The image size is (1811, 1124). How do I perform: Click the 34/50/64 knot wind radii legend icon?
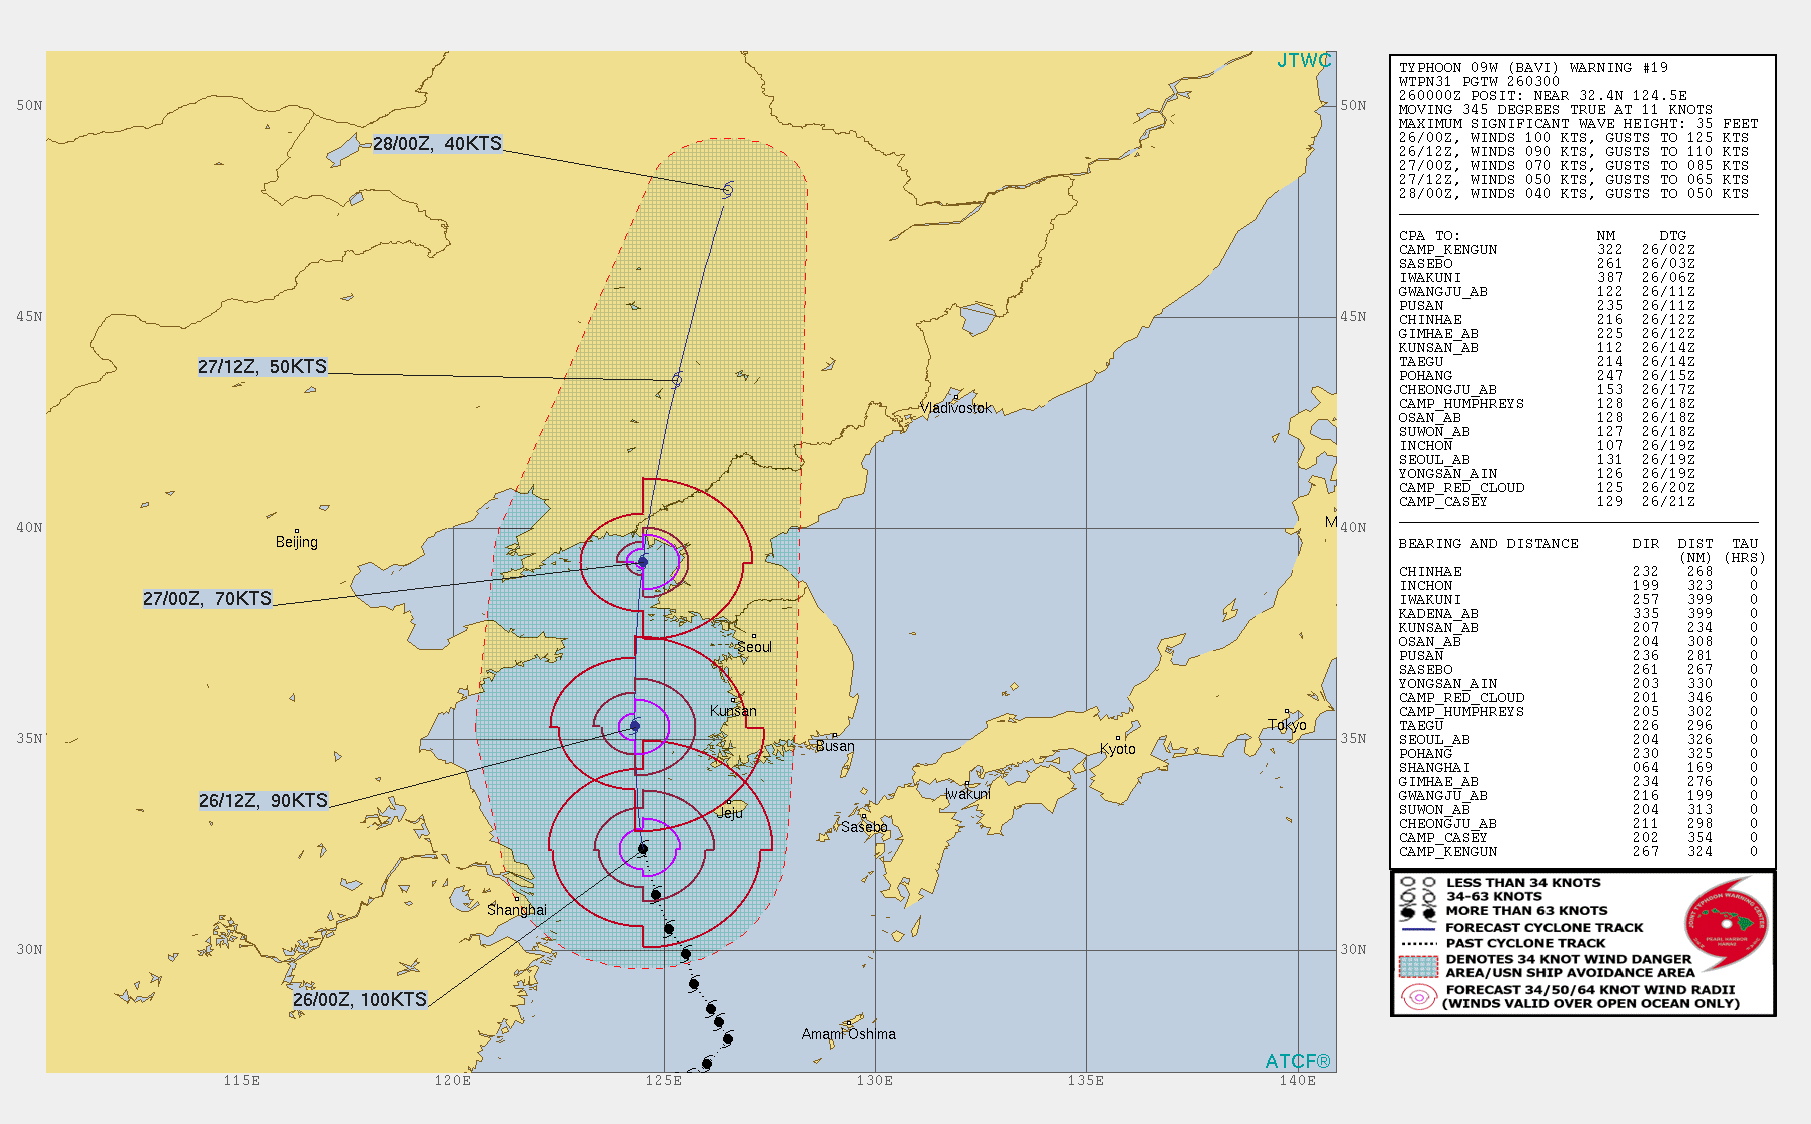[x=1418, y=997]
